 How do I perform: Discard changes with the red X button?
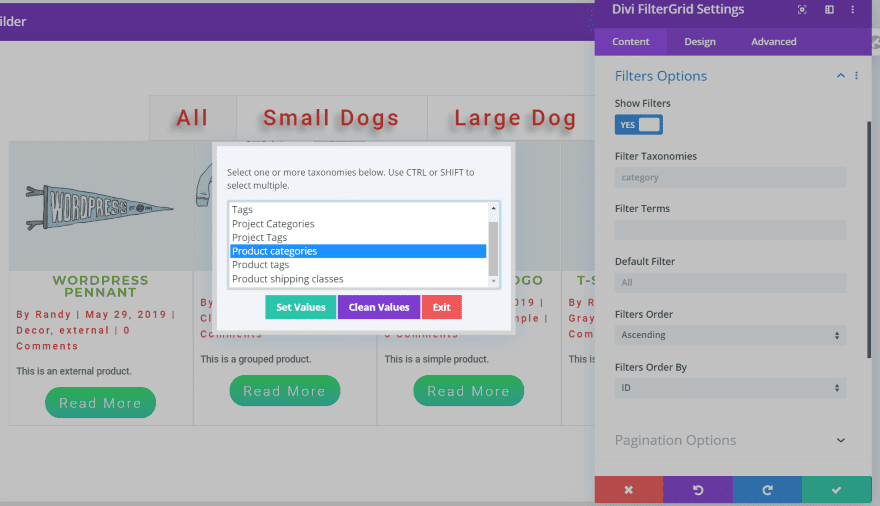[x=629, y=490]
